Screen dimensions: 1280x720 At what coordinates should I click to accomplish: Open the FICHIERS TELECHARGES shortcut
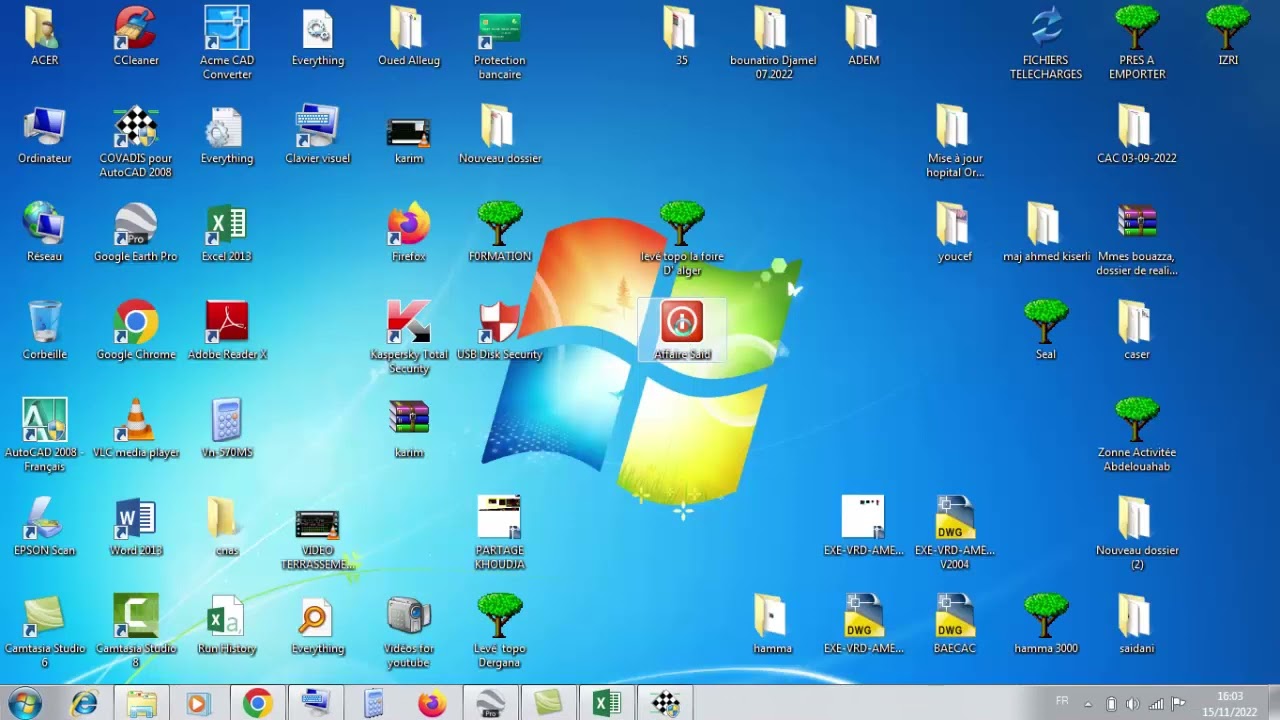(1046, 43)
